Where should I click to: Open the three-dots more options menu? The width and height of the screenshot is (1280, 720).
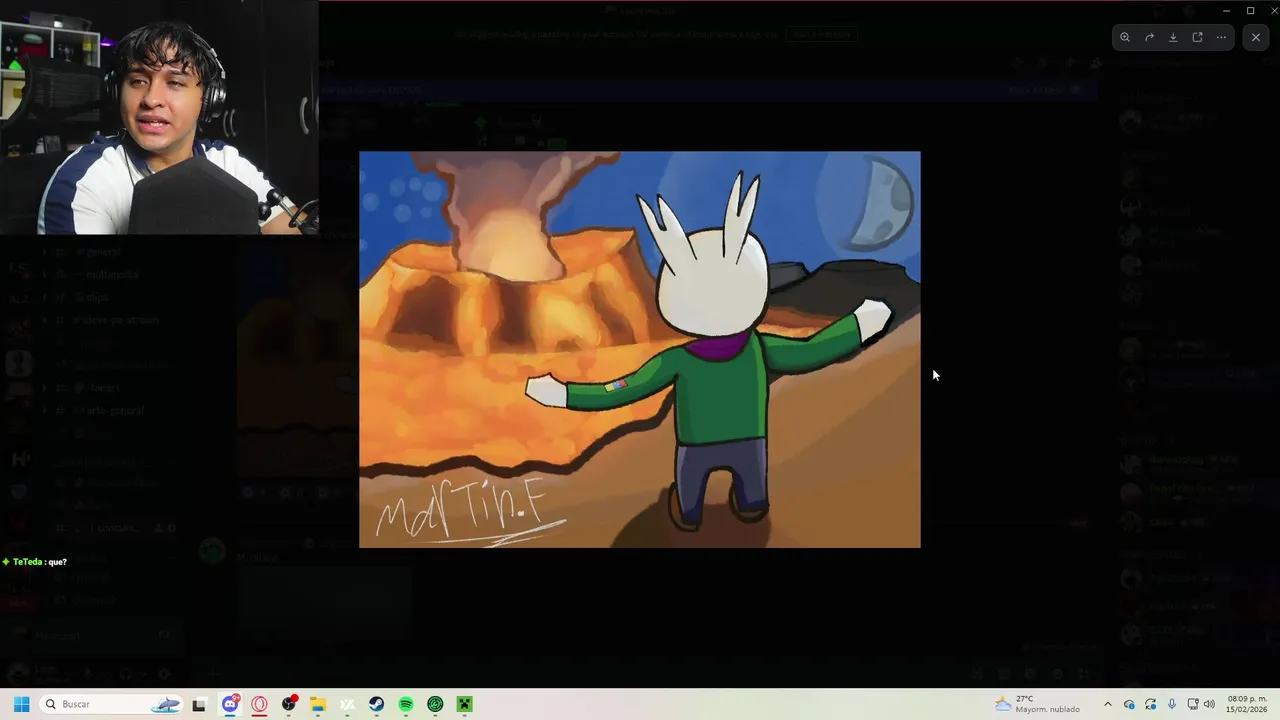pyautogui.click(x=1221, y=37)
